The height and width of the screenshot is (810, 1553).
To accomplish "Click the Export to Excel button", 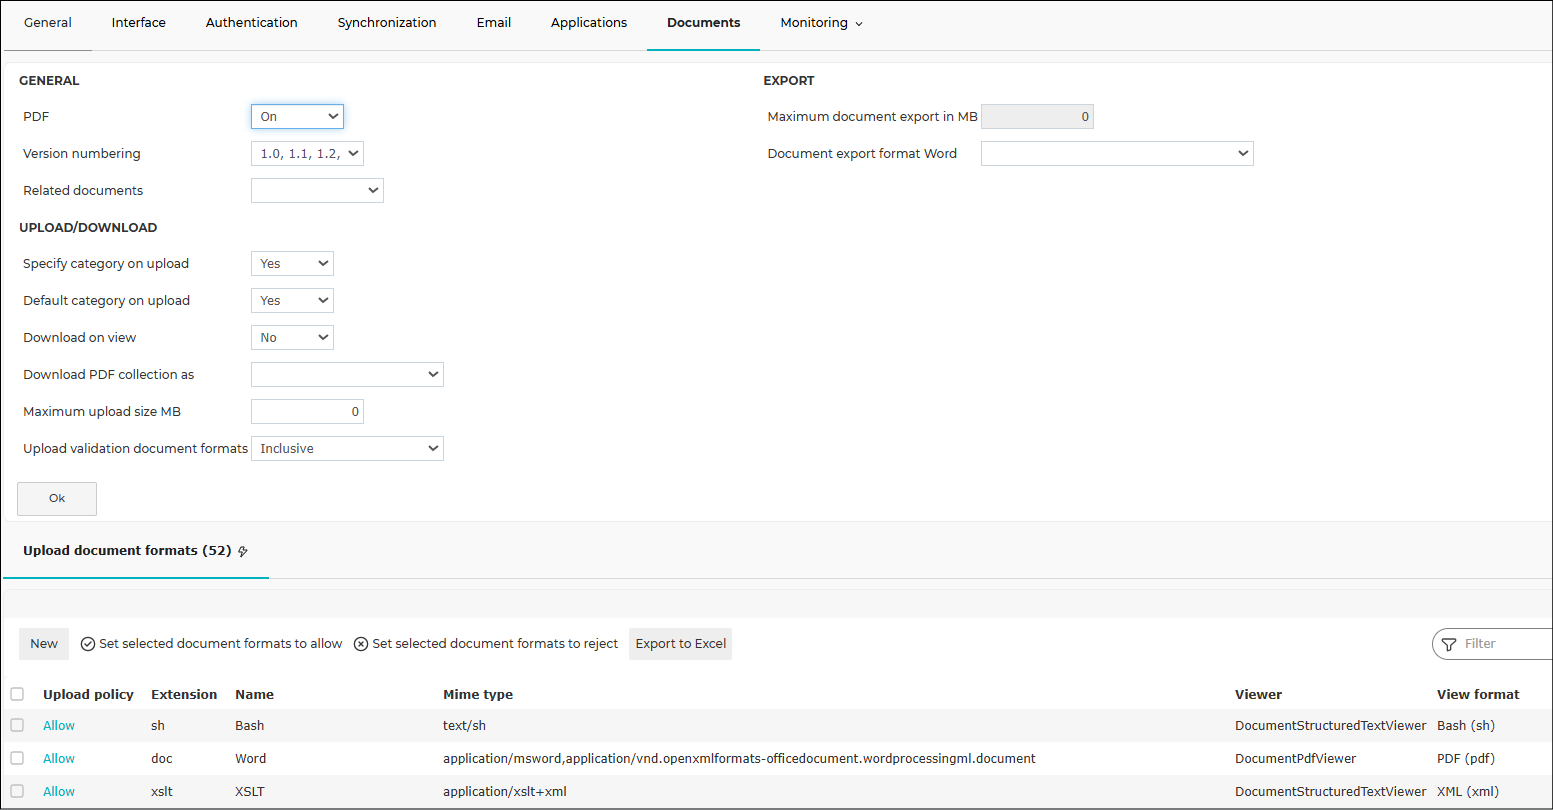I will tap(681, 644).
